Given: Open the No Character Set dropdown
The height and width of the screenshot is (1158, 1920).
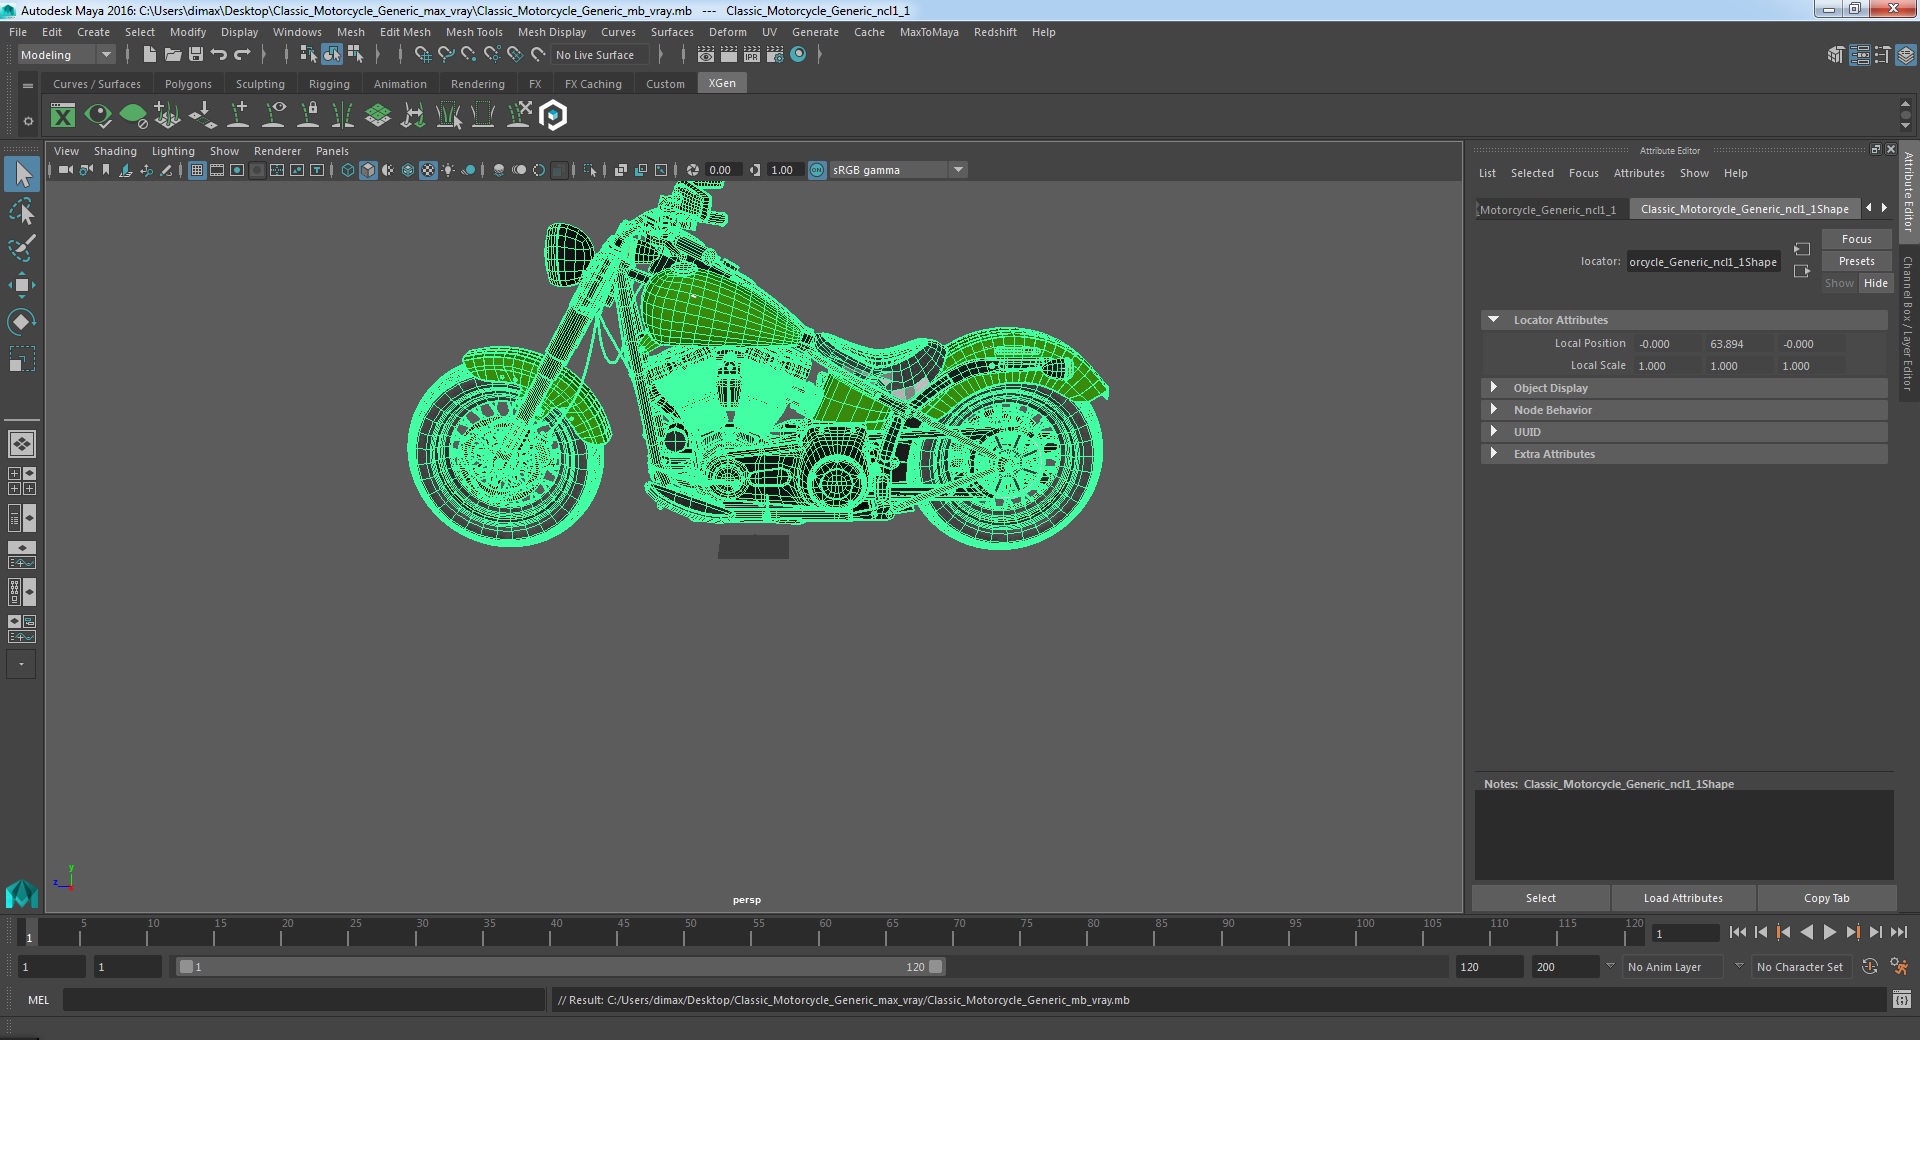Looking at the screenshot, I should 1804,967.
